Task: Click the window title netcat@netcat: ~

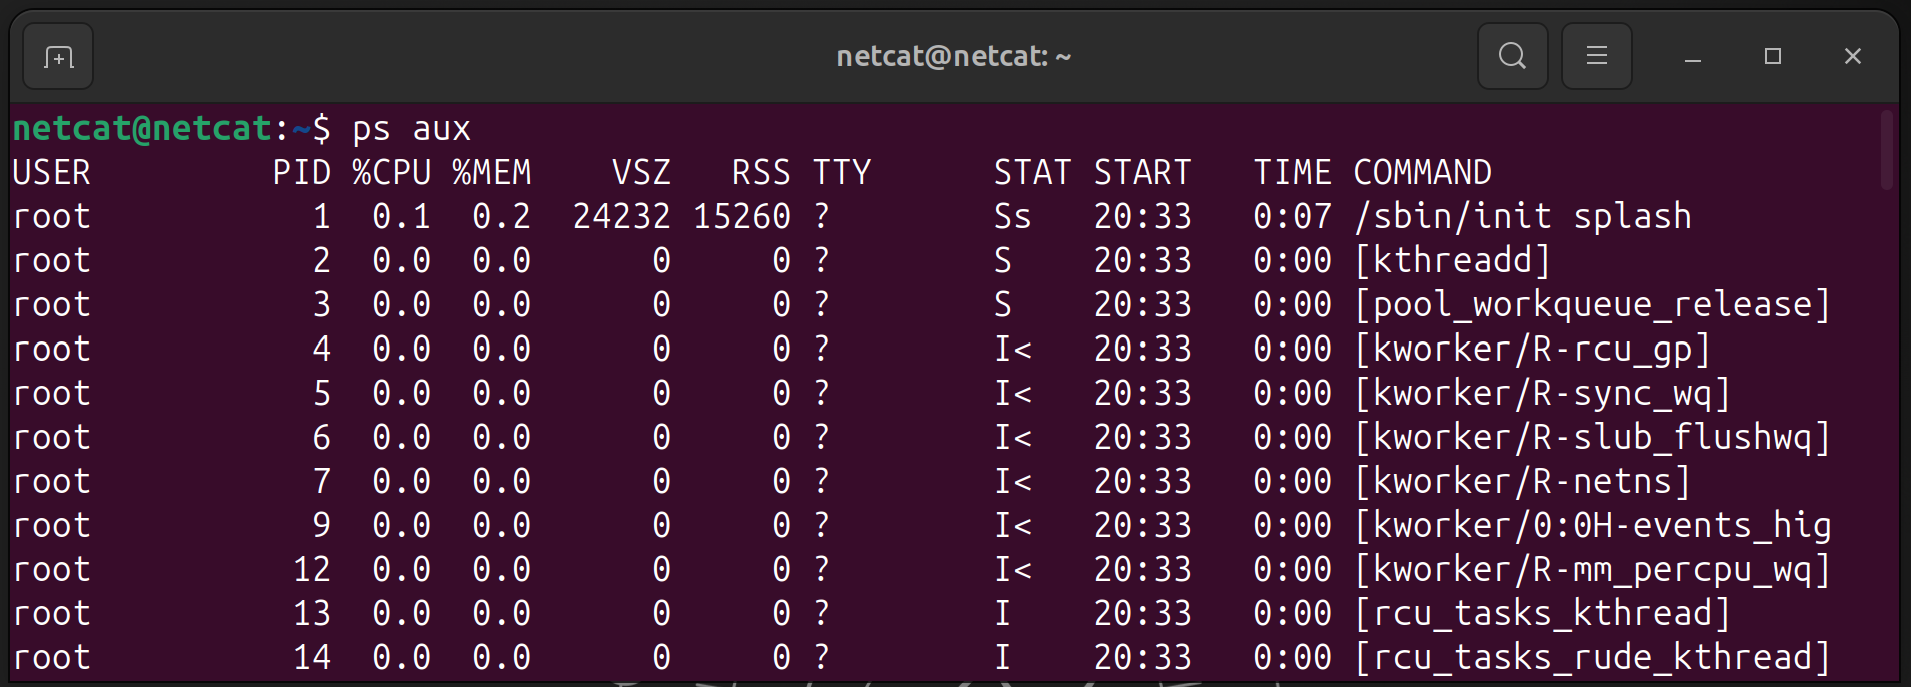Action: [953, 56]
